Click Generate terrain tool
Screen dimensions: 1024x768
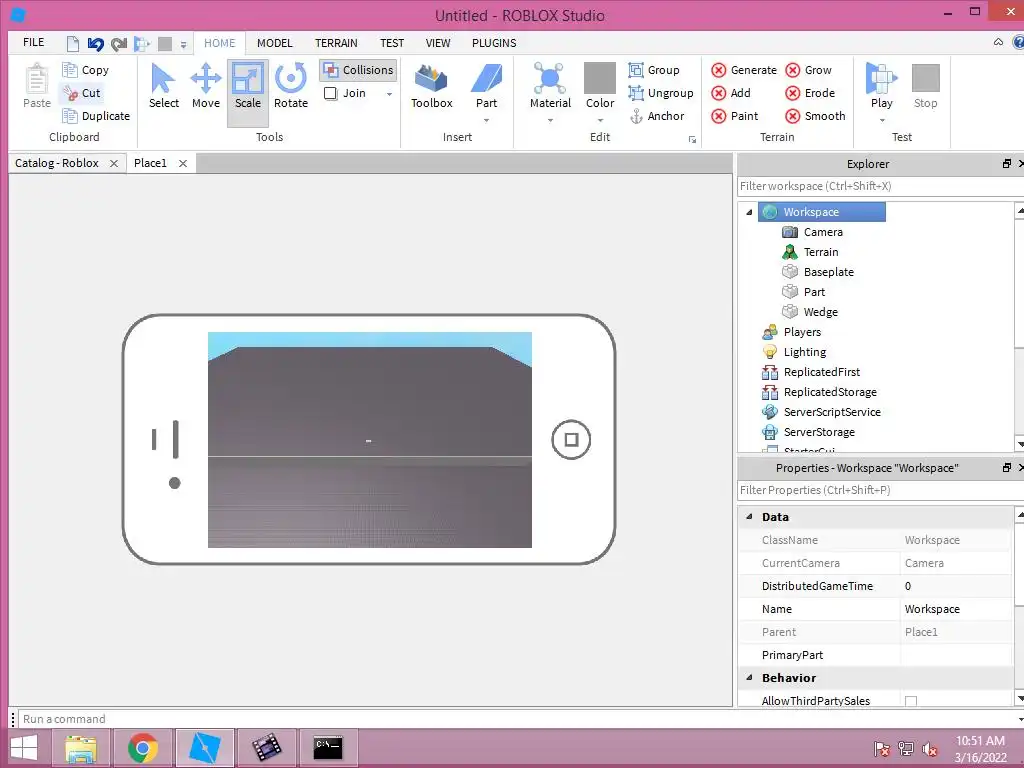744,70
